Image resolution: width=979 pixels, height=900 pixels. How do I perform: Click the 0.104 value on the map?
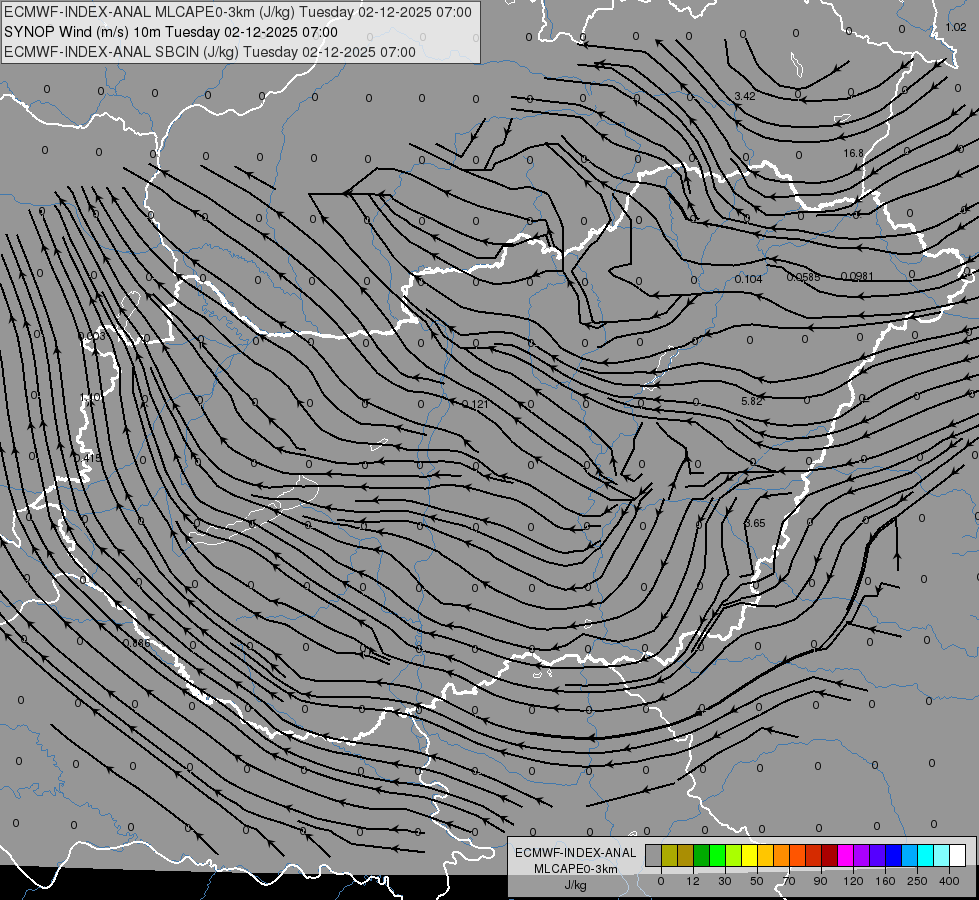pyautogui.click(x=749, y=279)
